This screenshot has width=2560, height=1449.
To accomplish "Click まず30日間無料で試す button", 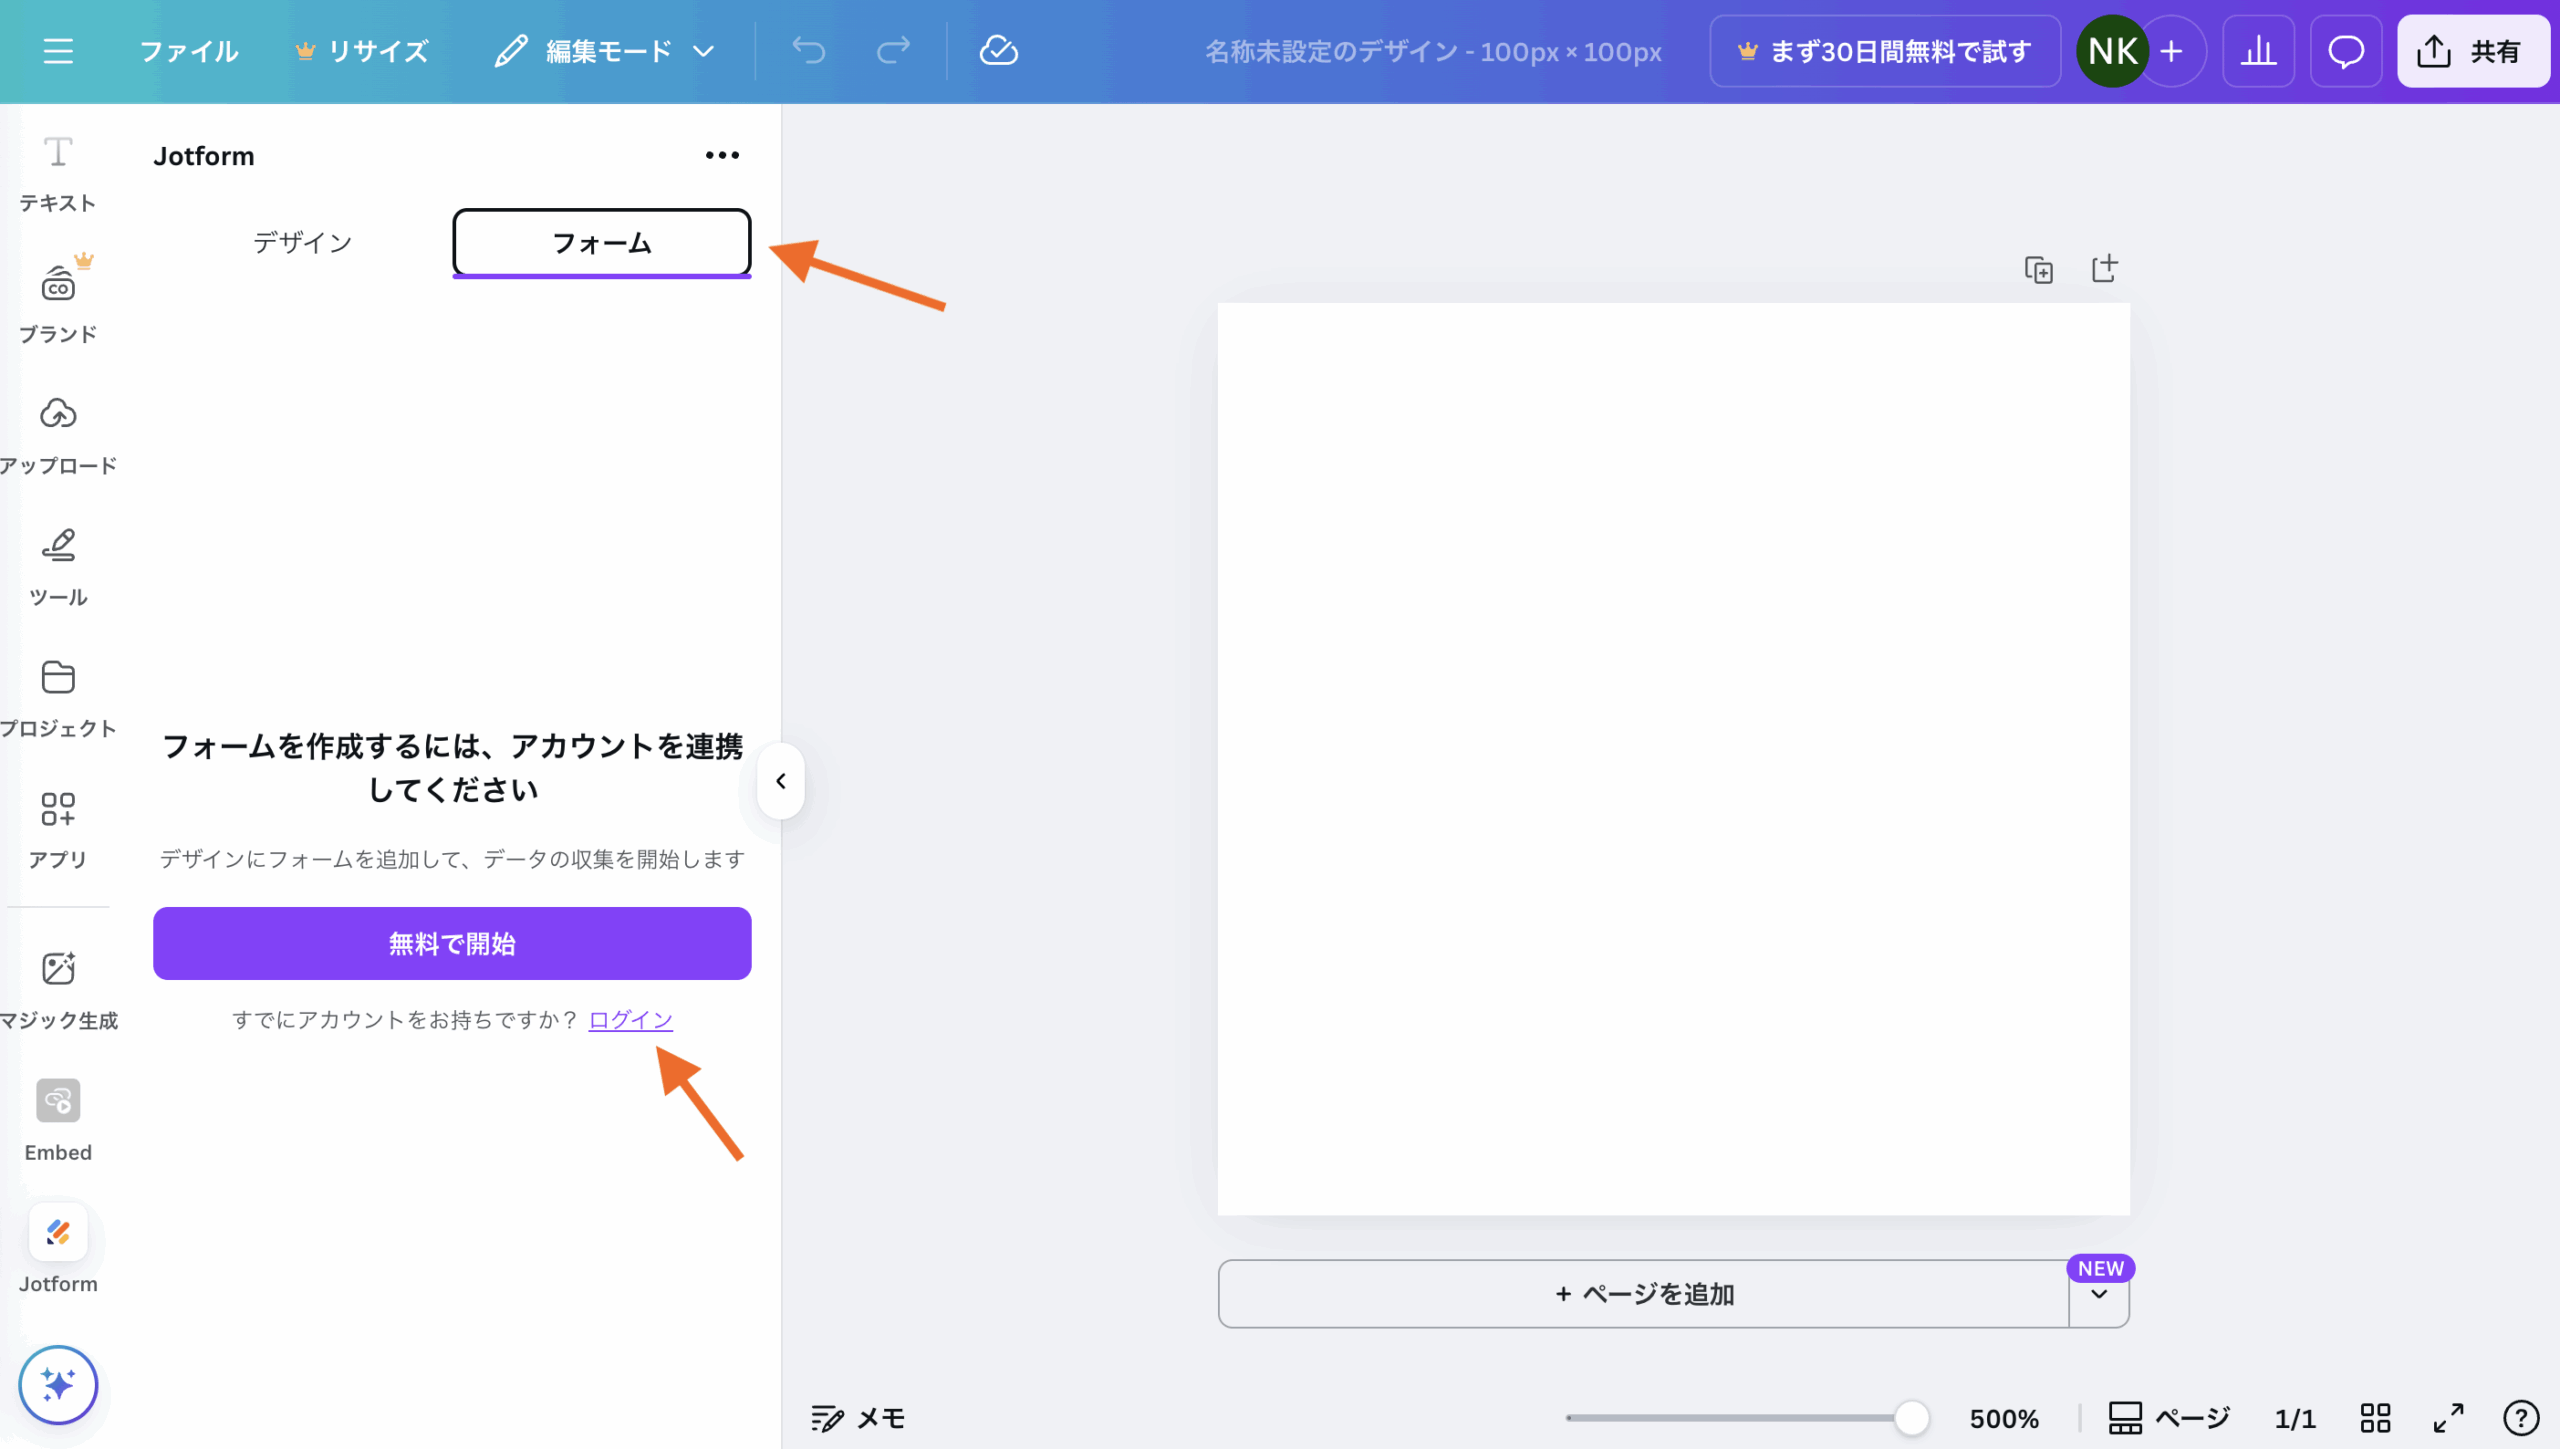I will coord(1885,51).
